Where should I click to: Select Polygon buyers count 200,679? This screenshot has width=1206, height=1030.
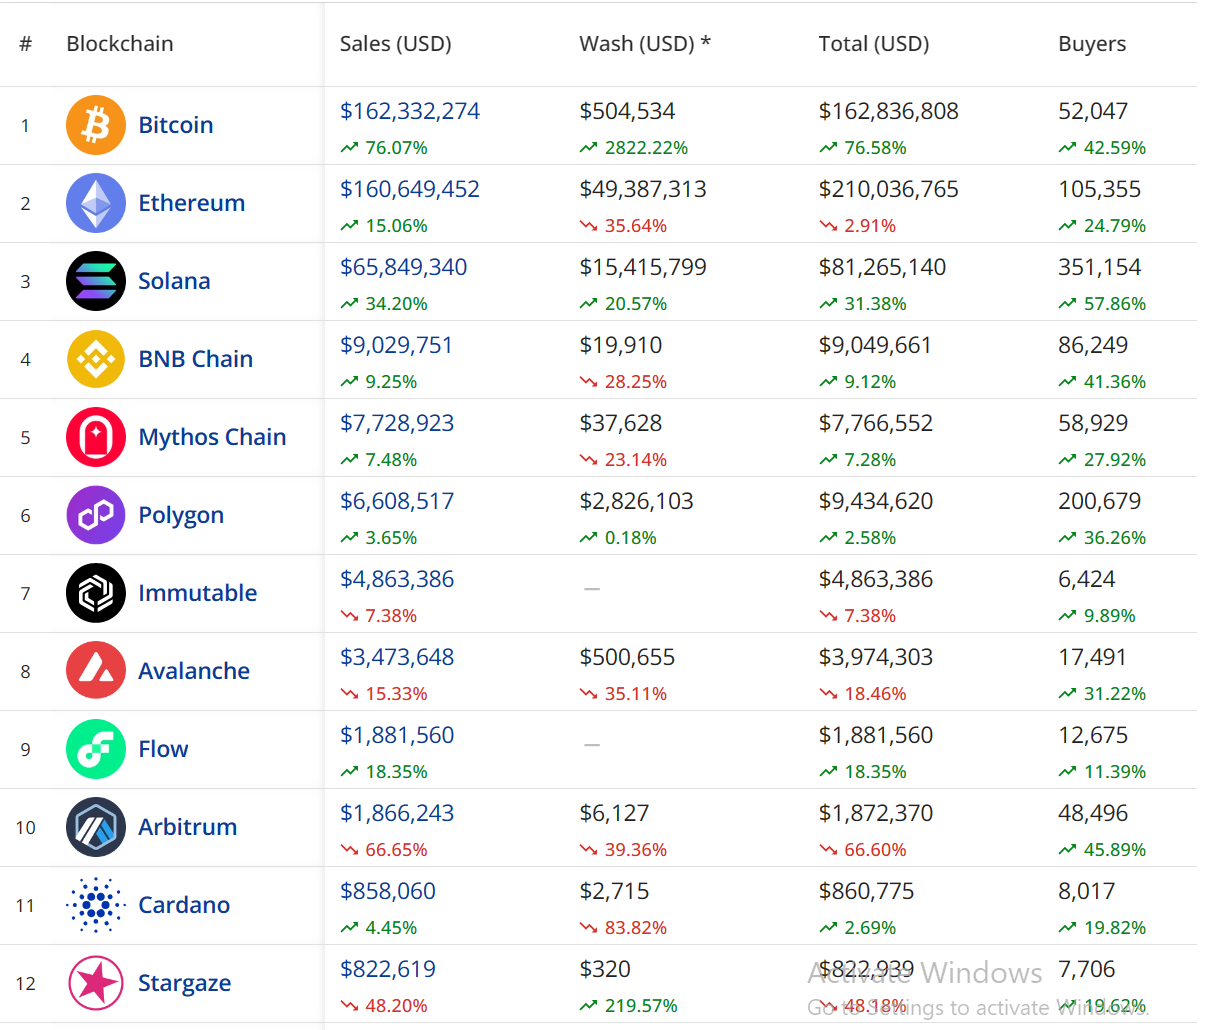coord(1099,501)
